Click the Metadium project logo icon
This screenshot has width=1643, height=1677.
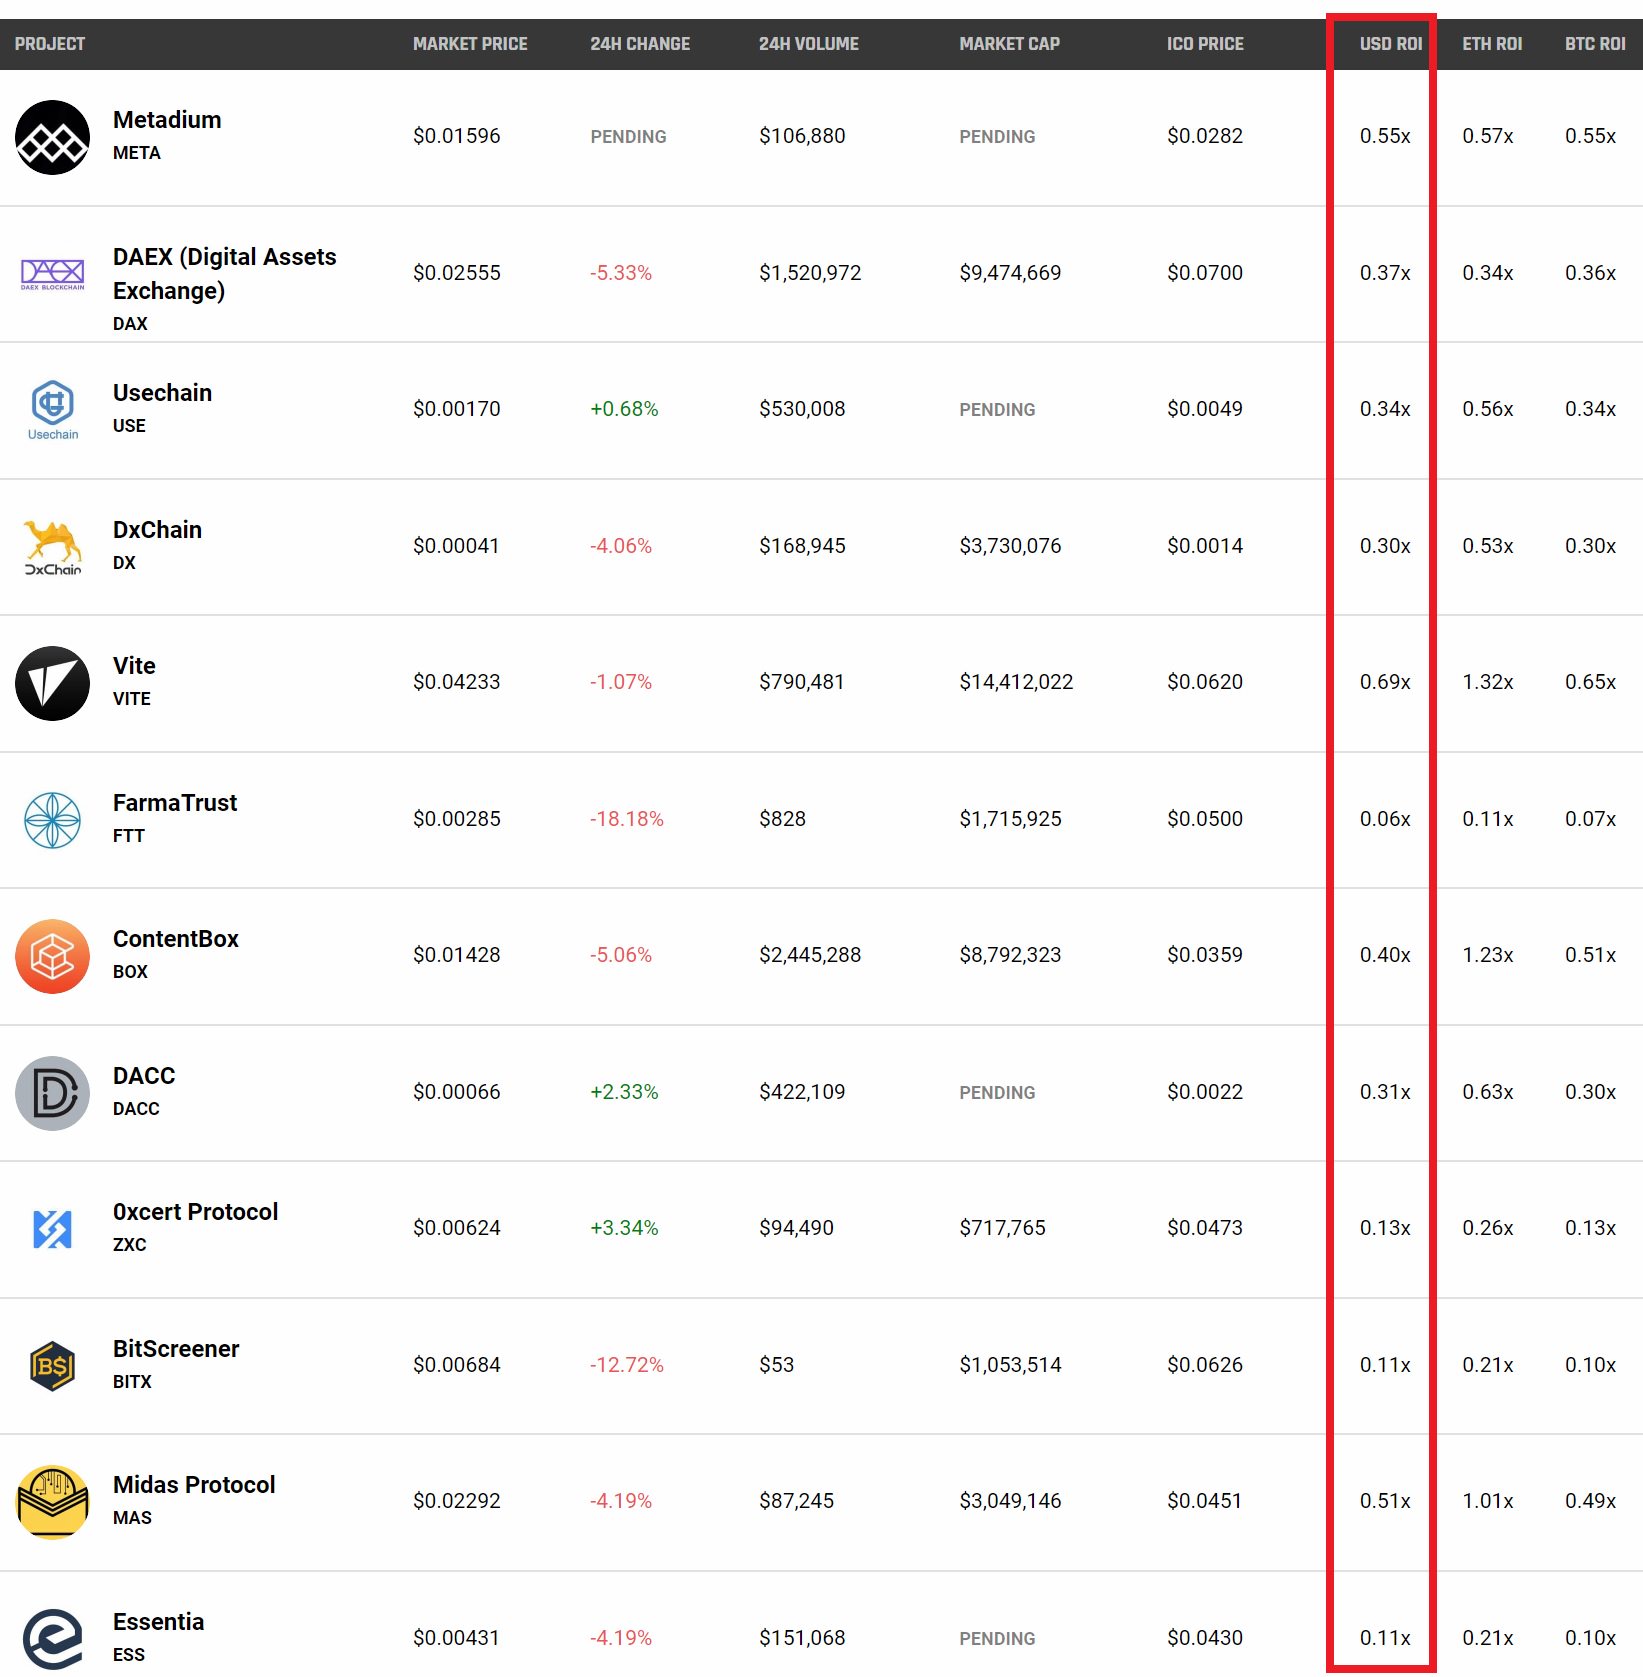[53, 137]
